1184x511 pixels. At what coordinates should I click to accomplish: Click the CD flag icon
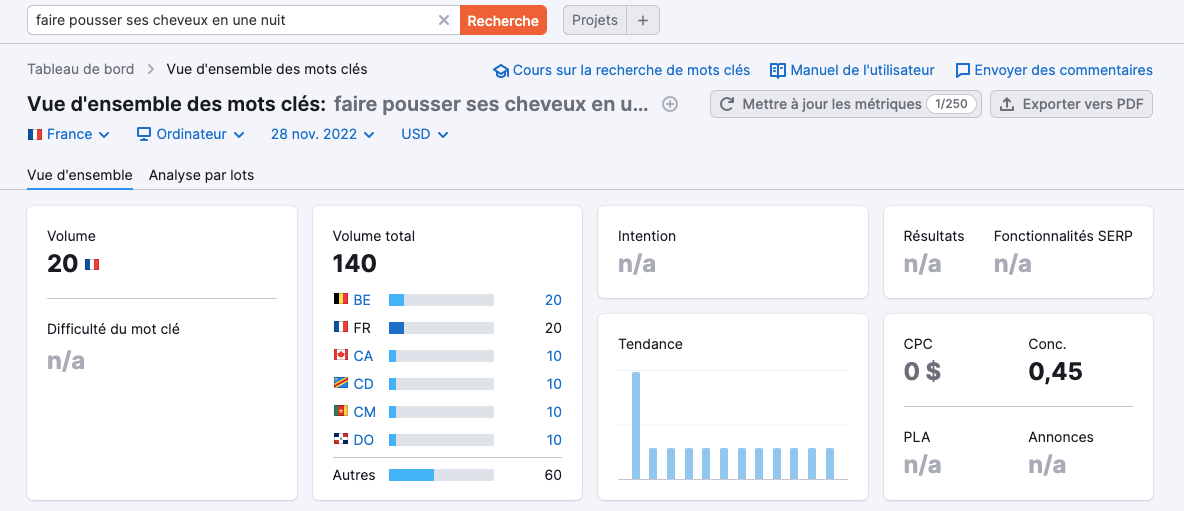(341, 383)
